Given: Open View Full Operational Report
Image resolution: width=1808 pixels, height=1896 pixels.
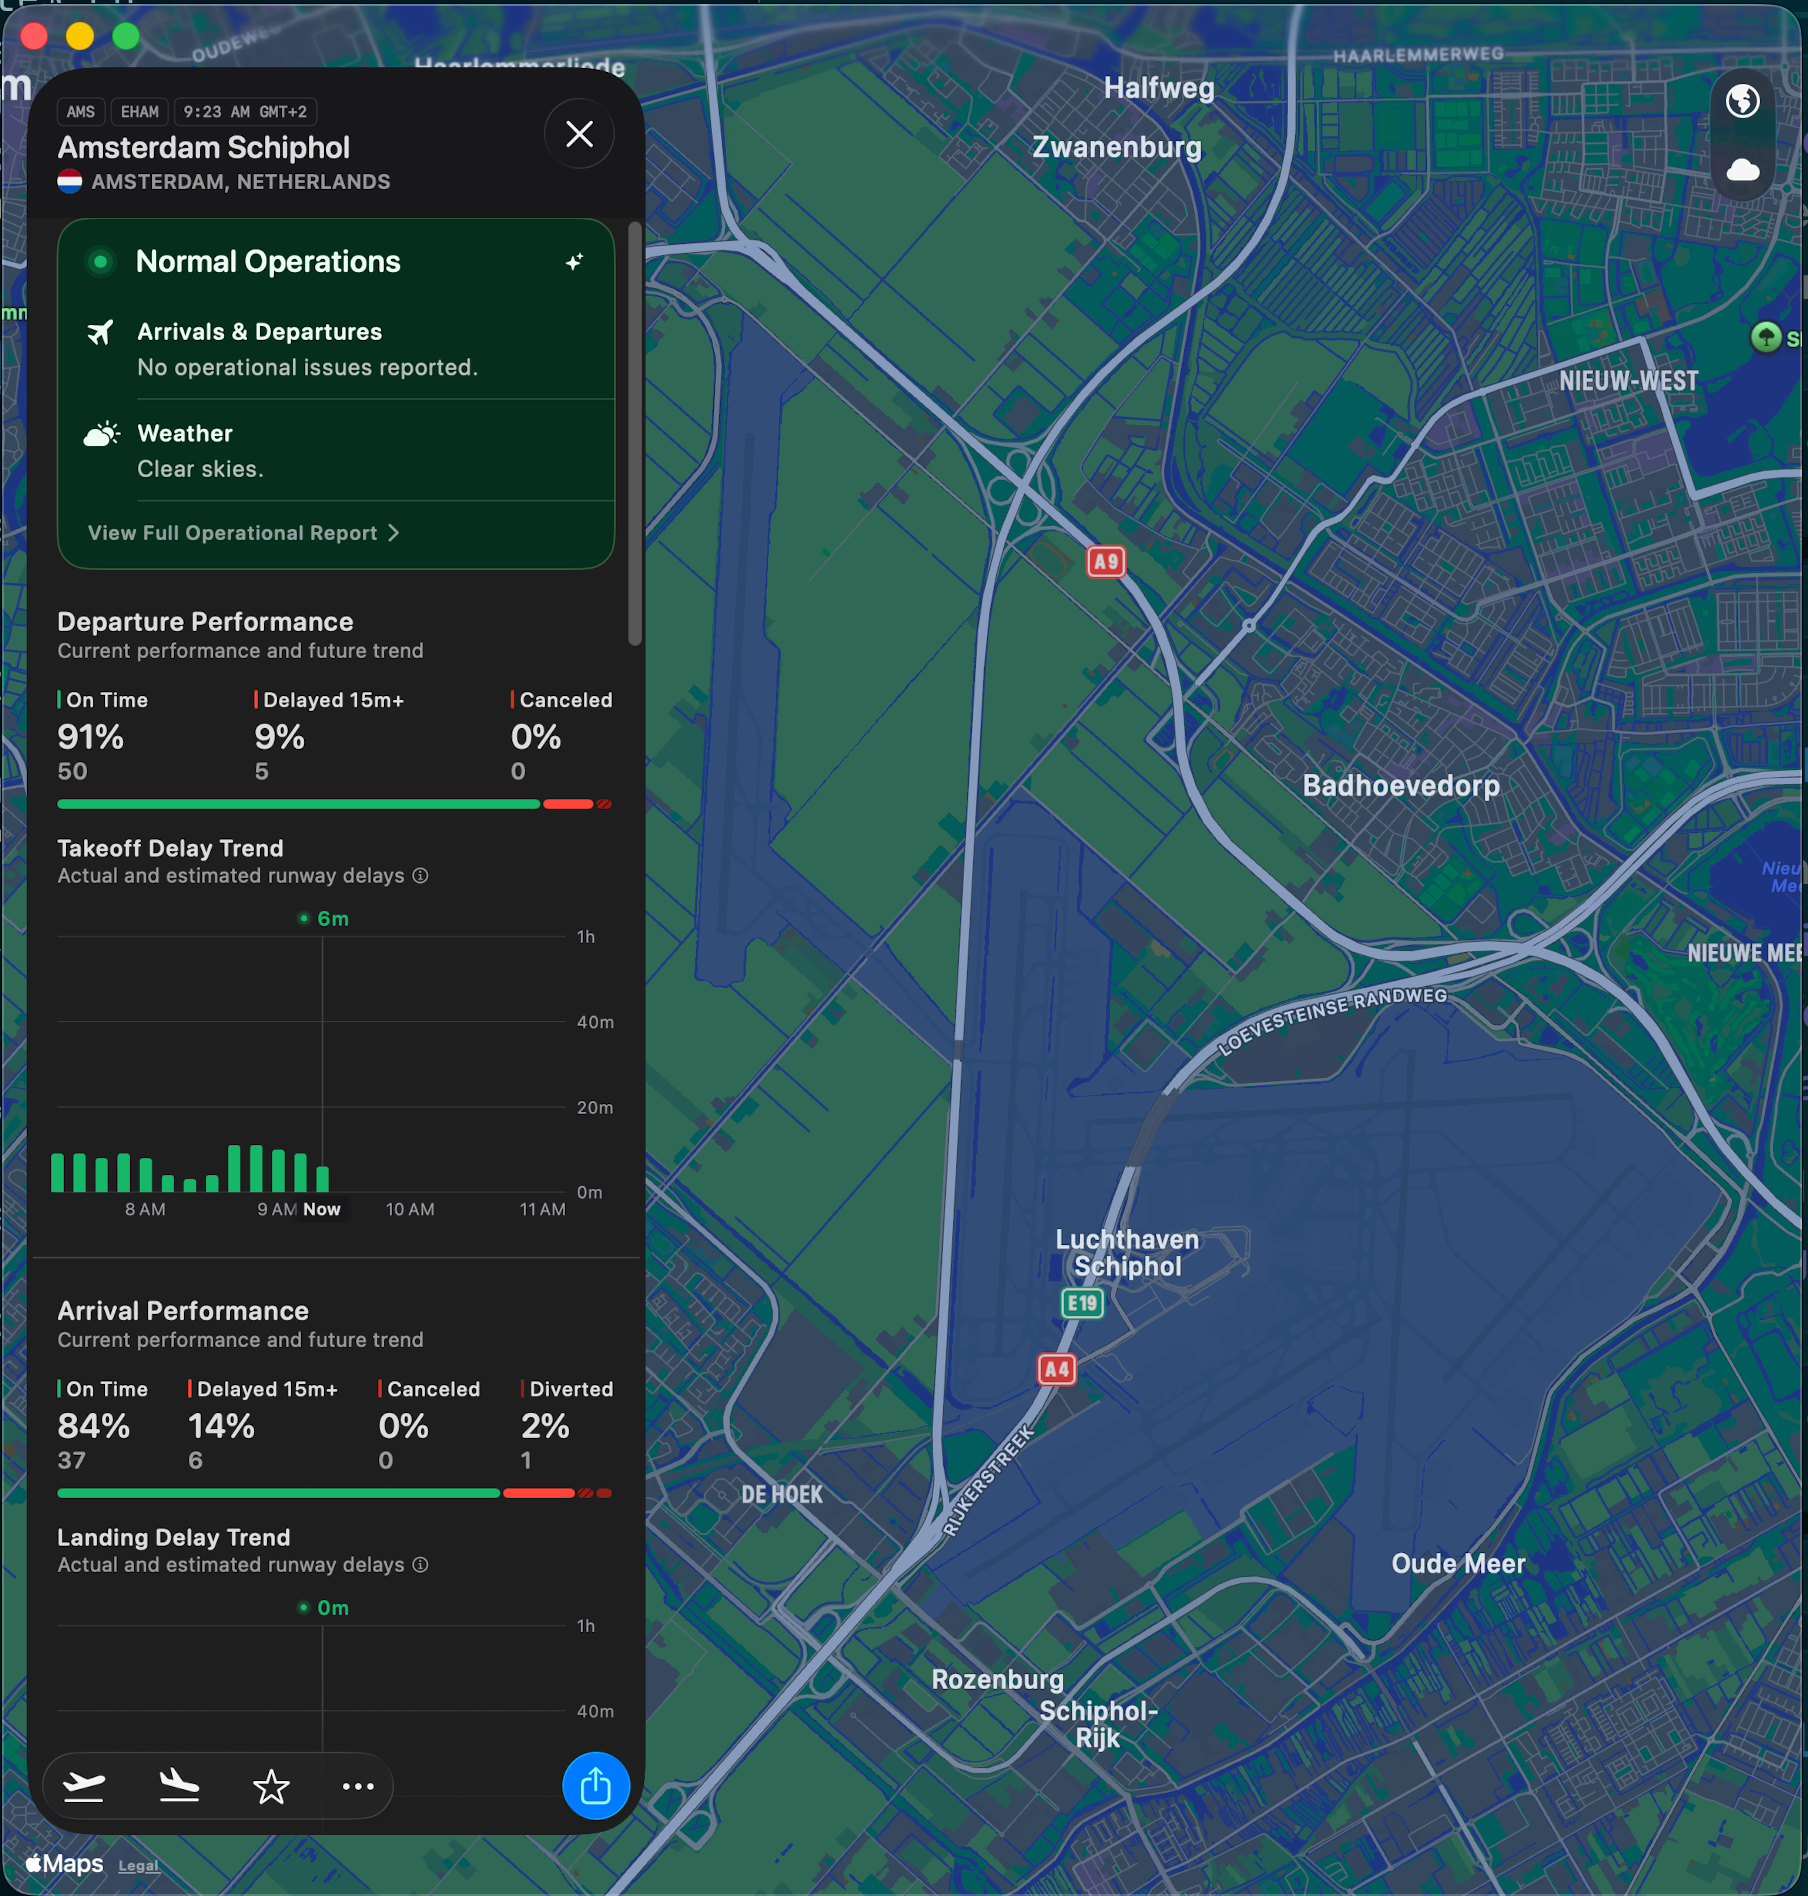Looking at the screenshot, I should pyautogui.click(x=235, y=532).
